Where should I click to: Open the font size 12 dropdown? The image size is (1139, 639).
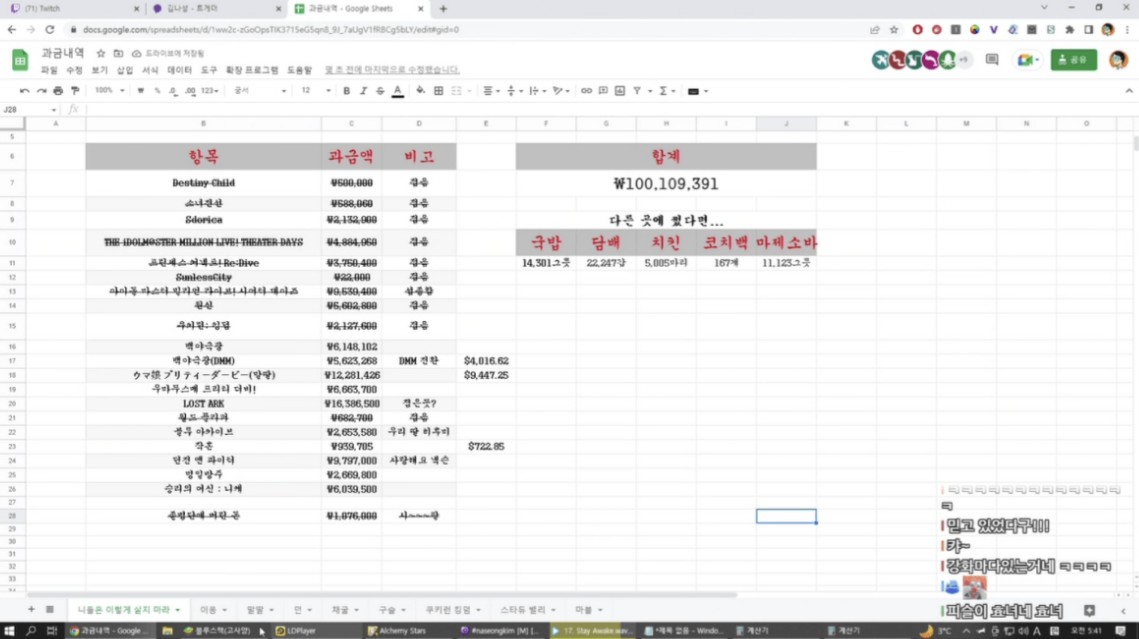coord(313,91)
